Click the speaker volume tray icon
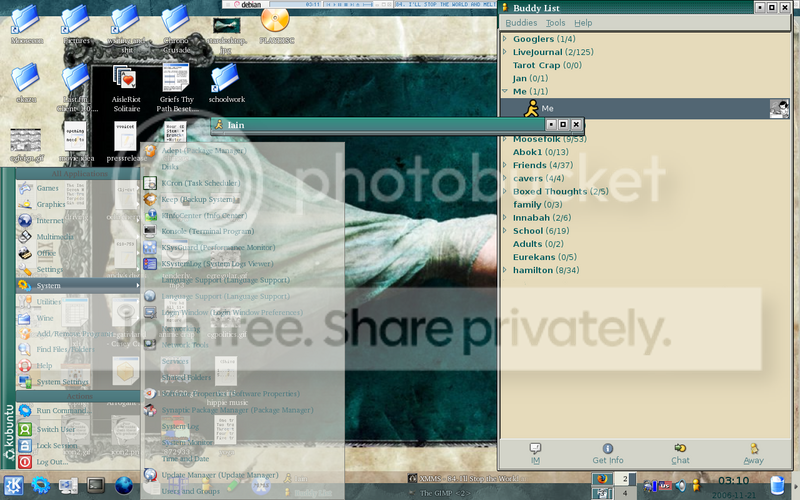Image resolution: width=800 pixels, height=500 pixels. (680, 485)
